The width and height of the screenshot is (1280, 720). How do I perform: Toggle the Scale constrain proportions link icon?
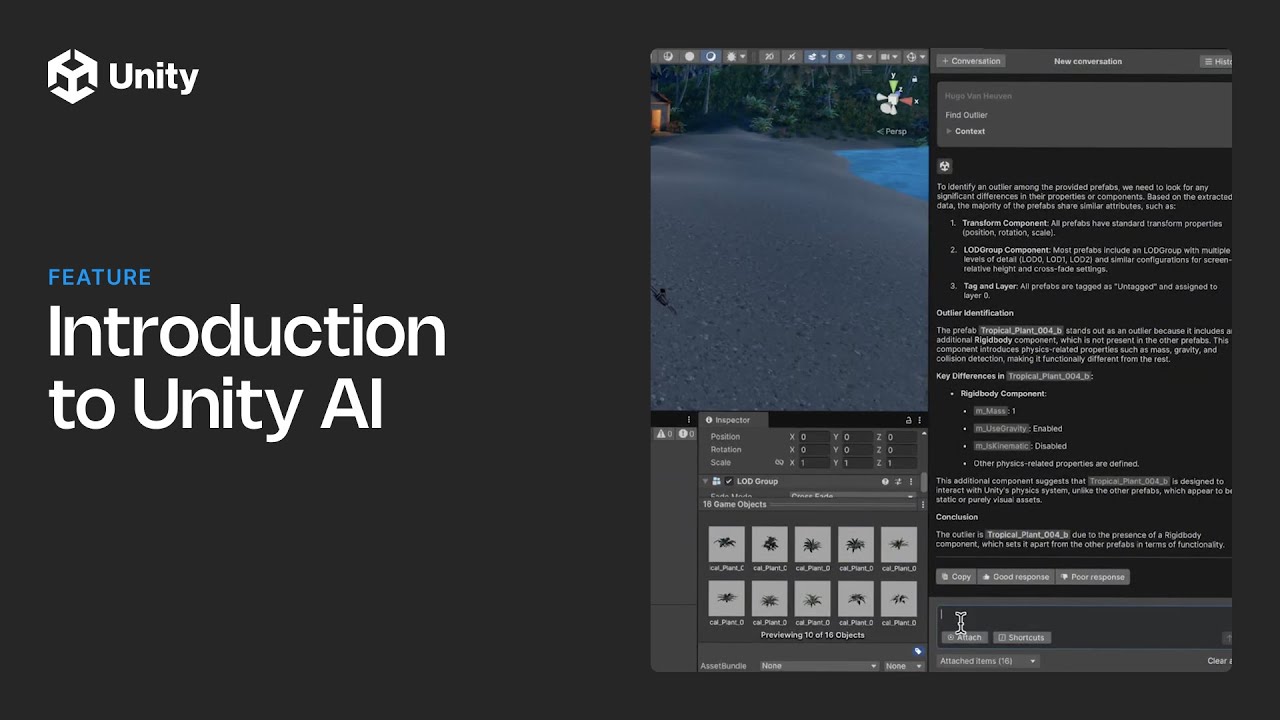[779, 462]
